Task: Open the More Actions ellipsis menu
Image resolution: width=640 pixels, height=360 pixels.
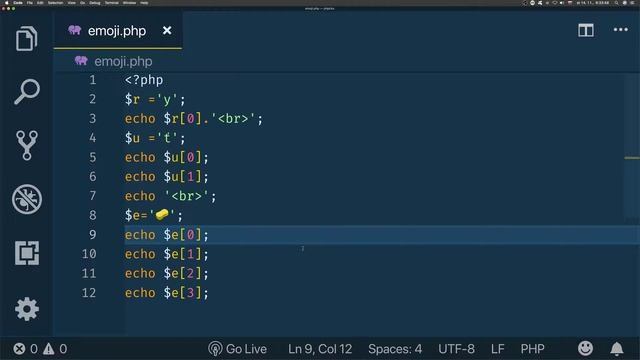Action: click(x=620, y=30)
